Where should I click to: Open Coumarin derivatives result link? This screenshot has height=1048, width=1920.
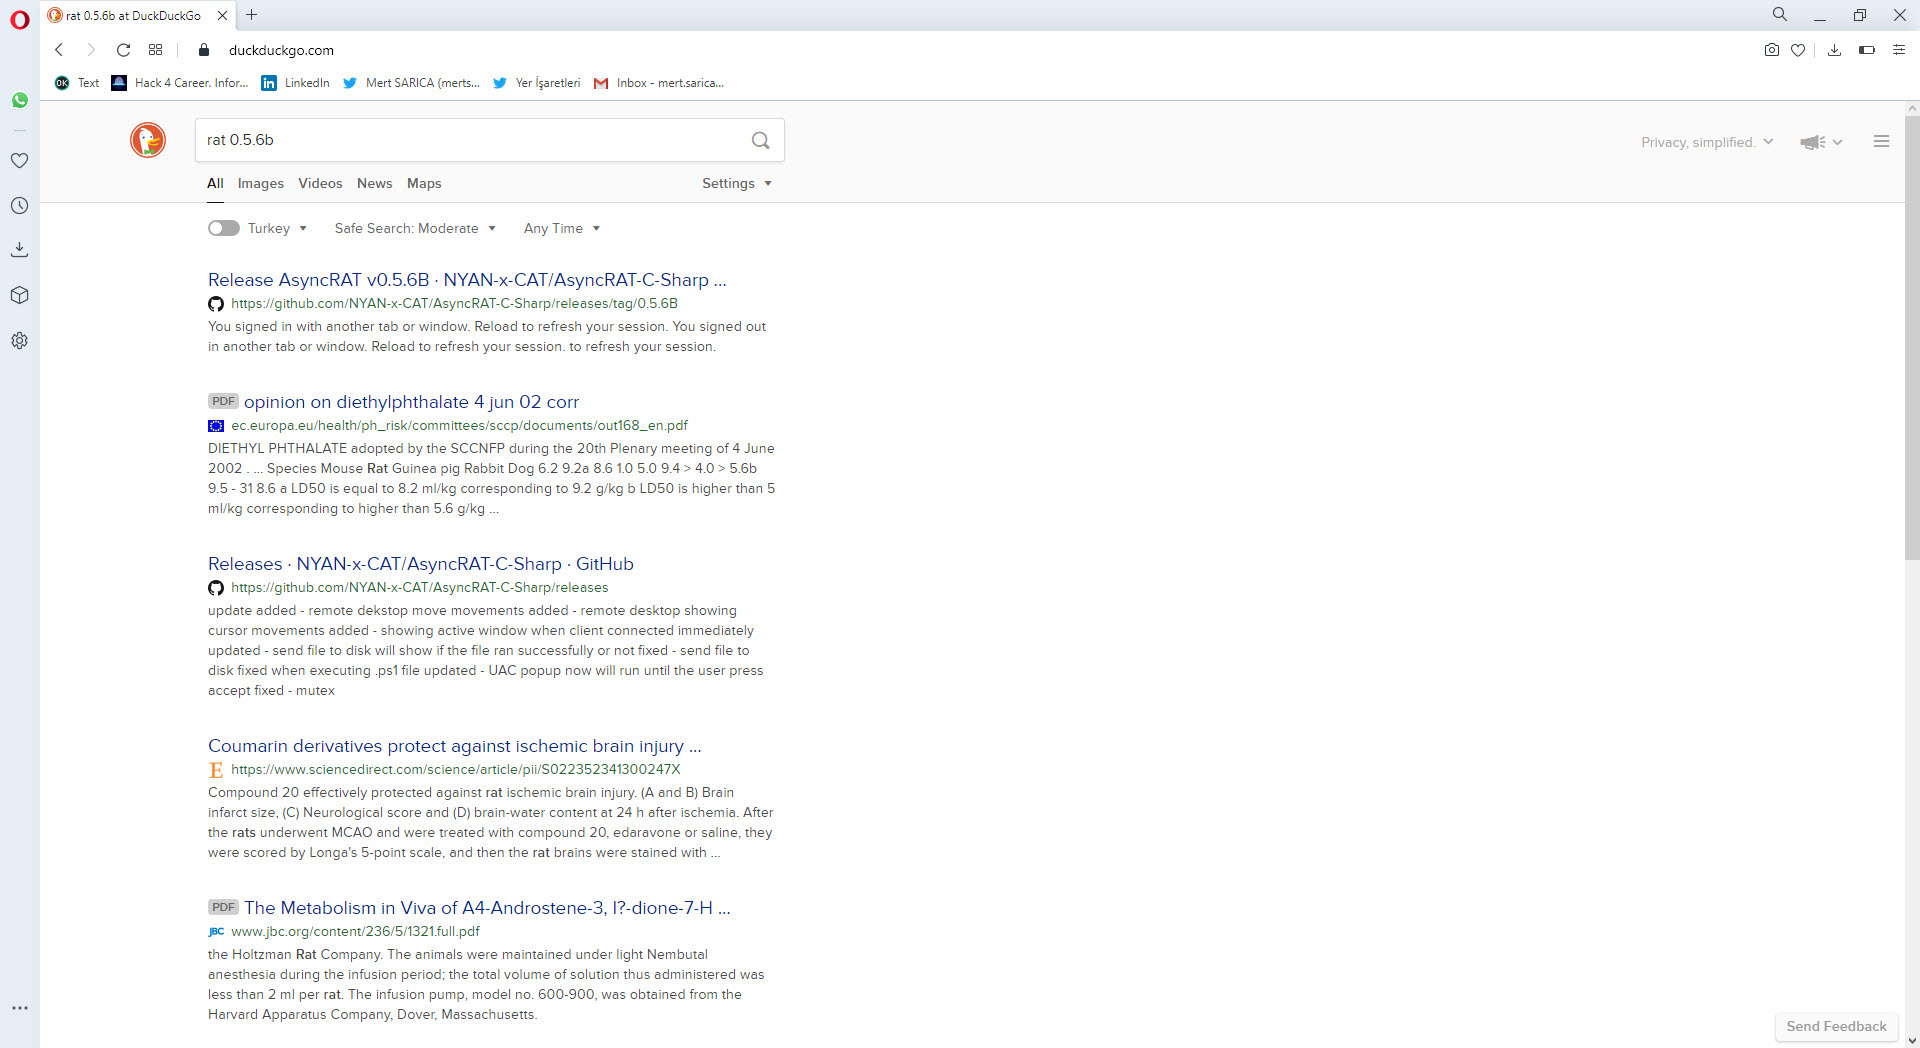[455, 746]
